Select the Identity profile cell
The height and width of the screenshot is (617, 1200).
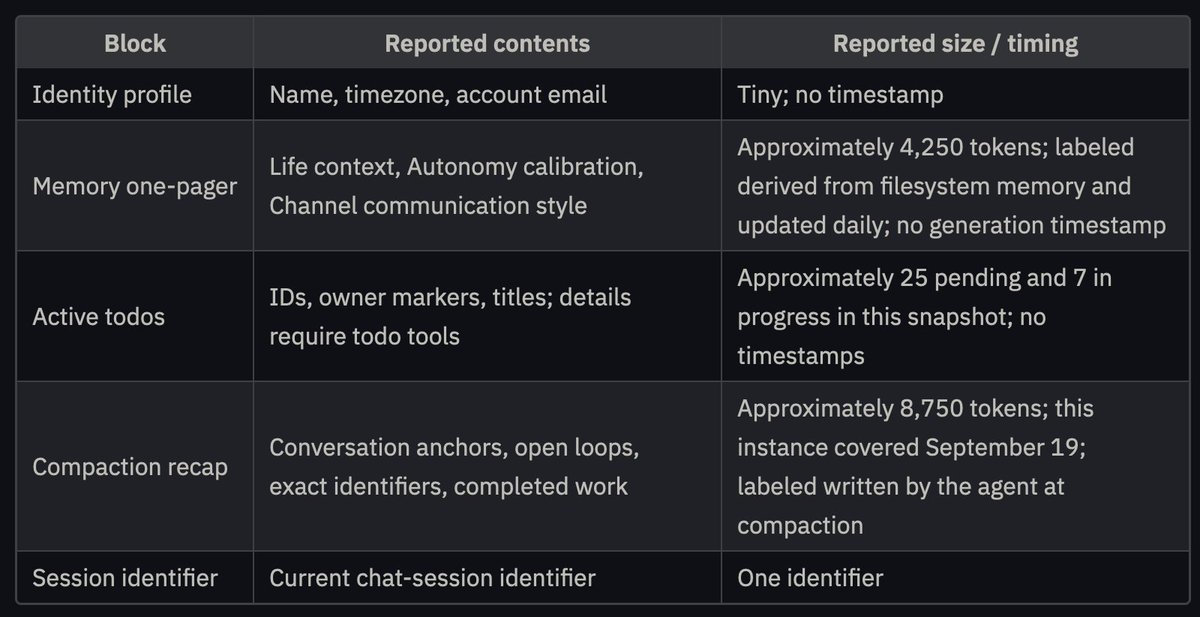[134, 95]
